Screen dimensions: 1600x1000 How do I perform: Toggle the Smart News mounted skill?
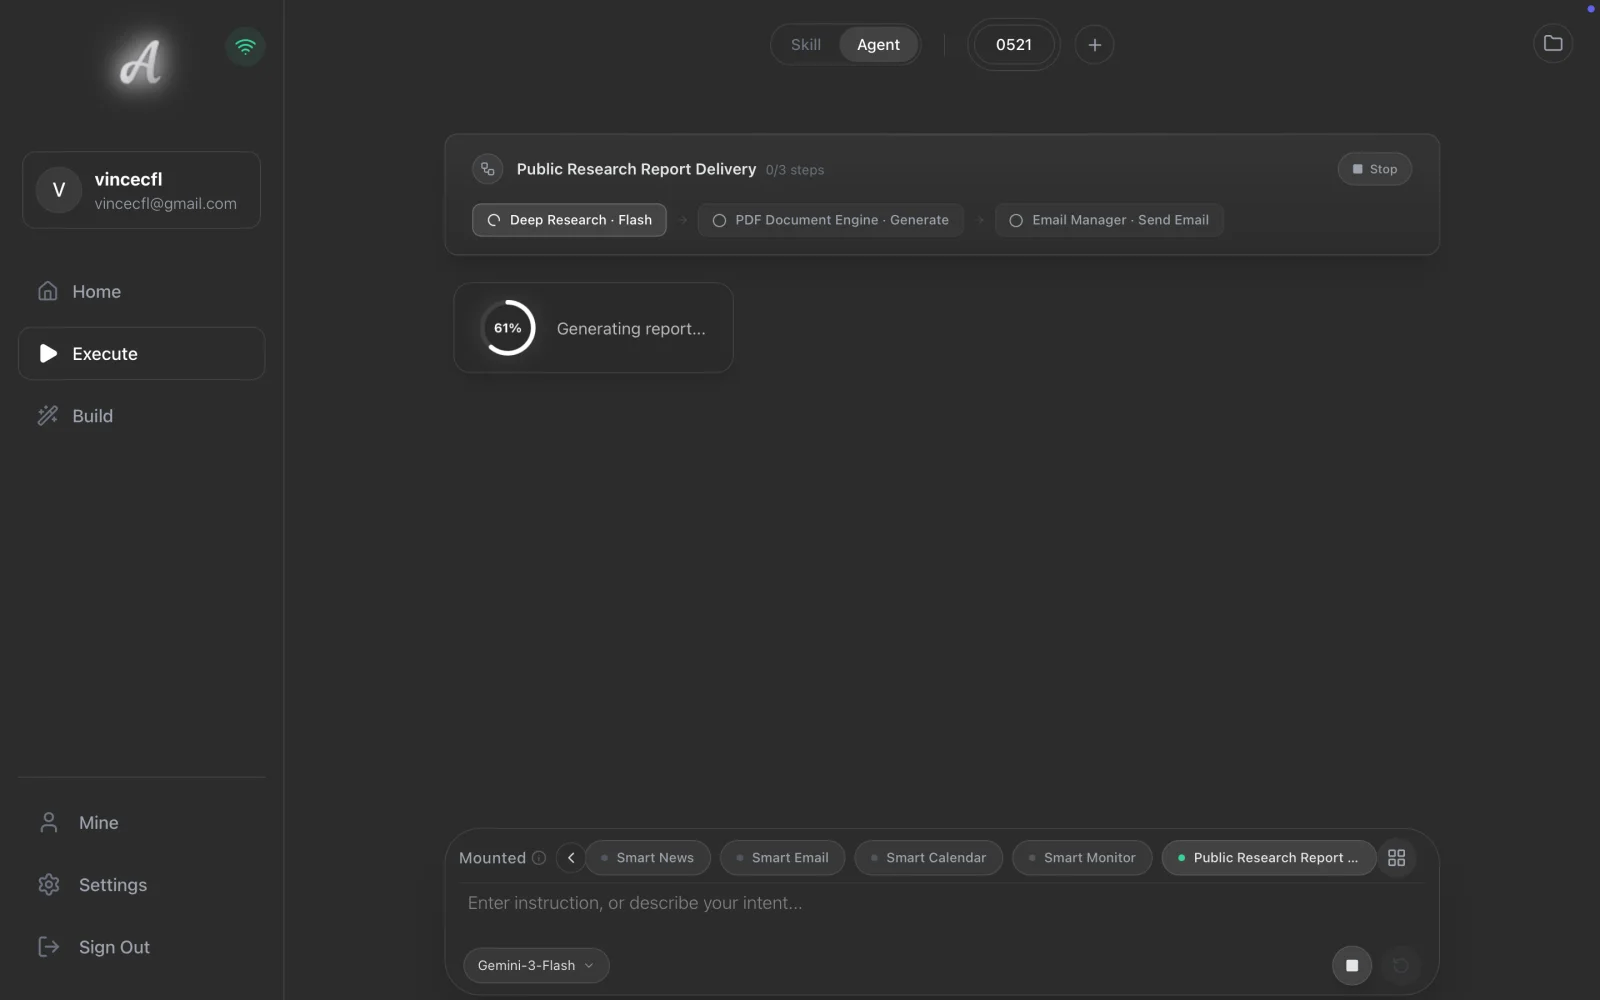tap(648, 858)
